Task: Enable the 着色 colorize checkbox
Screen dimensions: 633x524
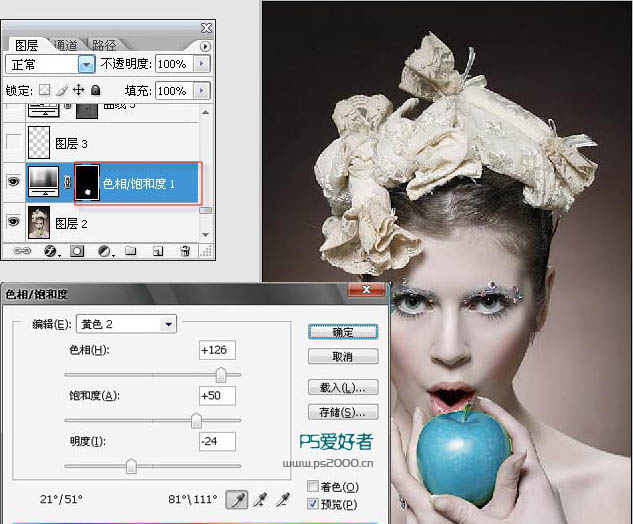Action: pos(314,487)
